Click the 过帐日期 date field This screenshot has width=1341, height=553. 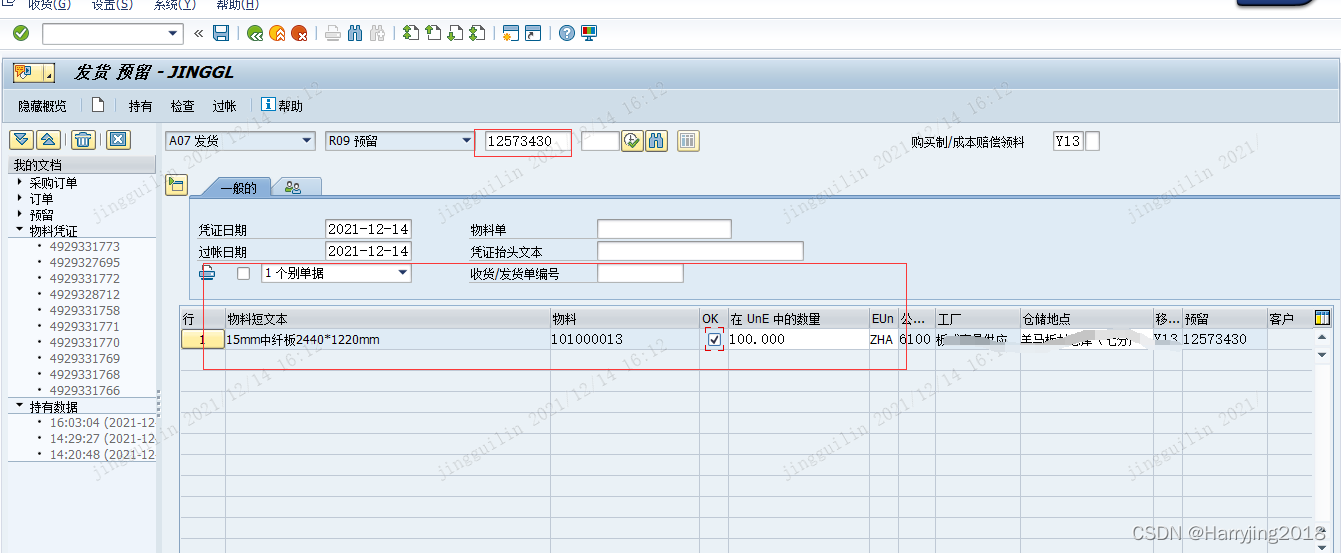coord(368,251)
